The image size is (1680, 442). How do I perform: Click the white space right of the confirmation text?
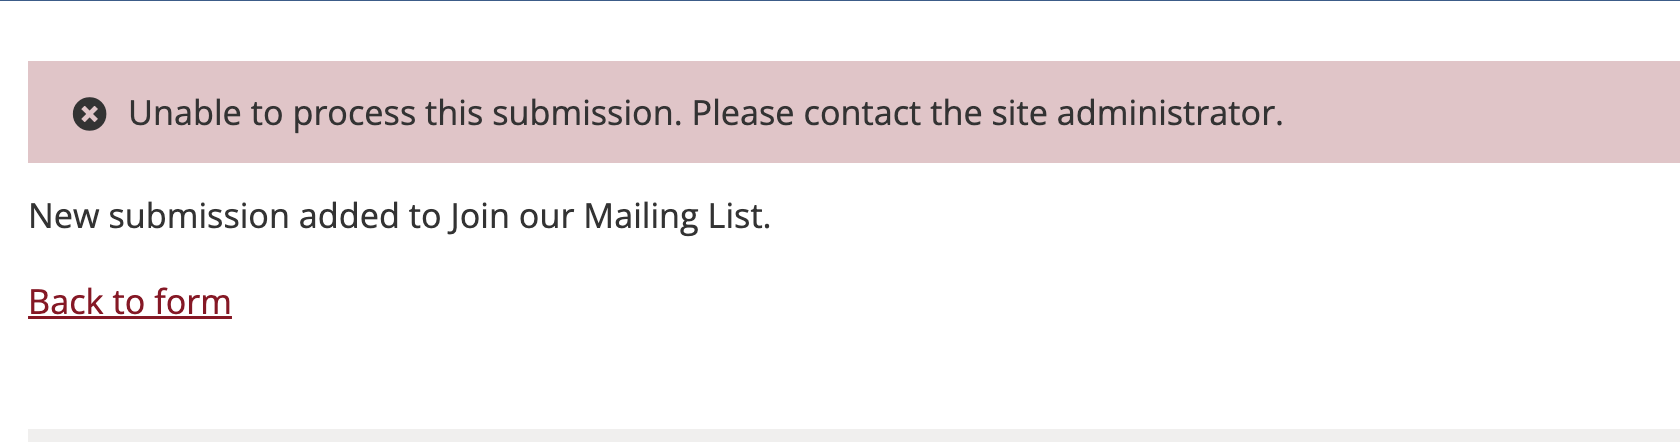(1200, 216)
